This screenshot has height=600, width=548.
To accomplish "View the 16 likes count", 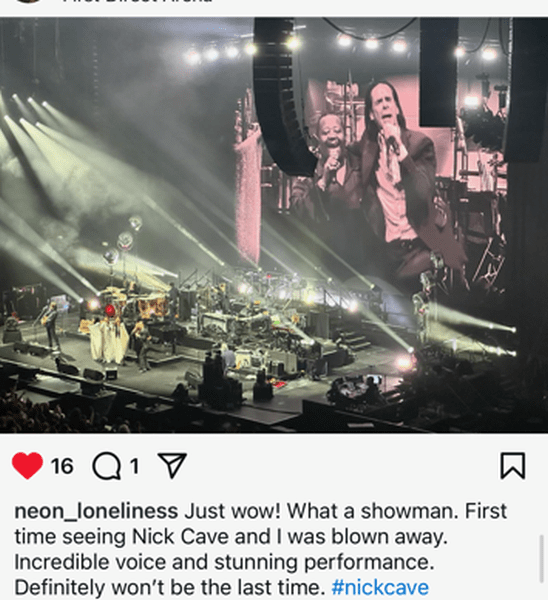I will [x=62, y=466].
